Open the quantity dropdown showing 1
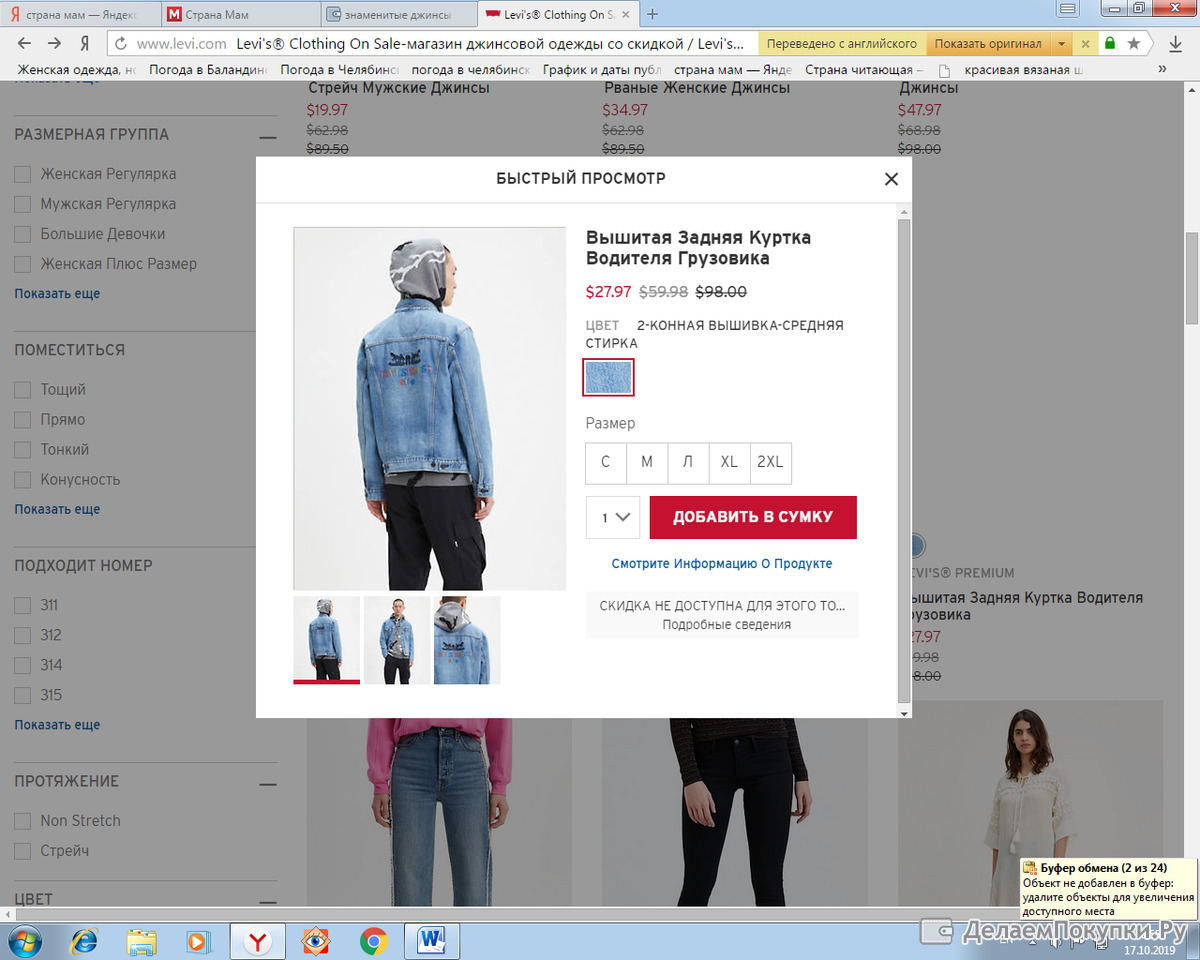Screen dimensions: 1200x960 point(613,518)
